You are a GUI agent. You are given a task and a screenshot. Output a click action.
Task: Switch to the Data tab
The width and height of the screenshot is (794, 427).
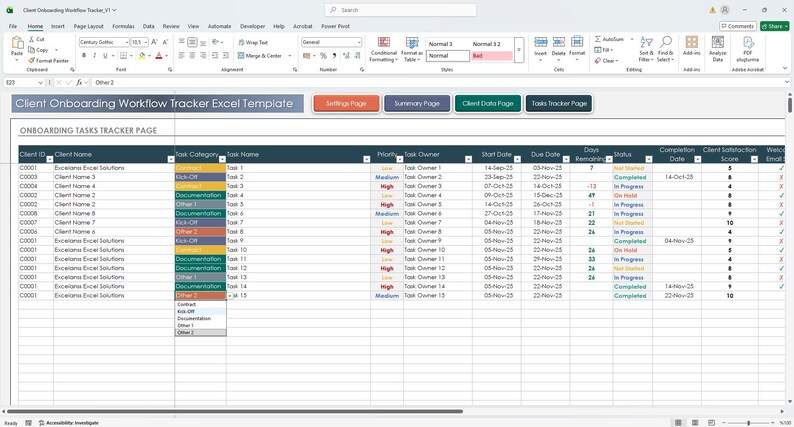tap(148, 26)
